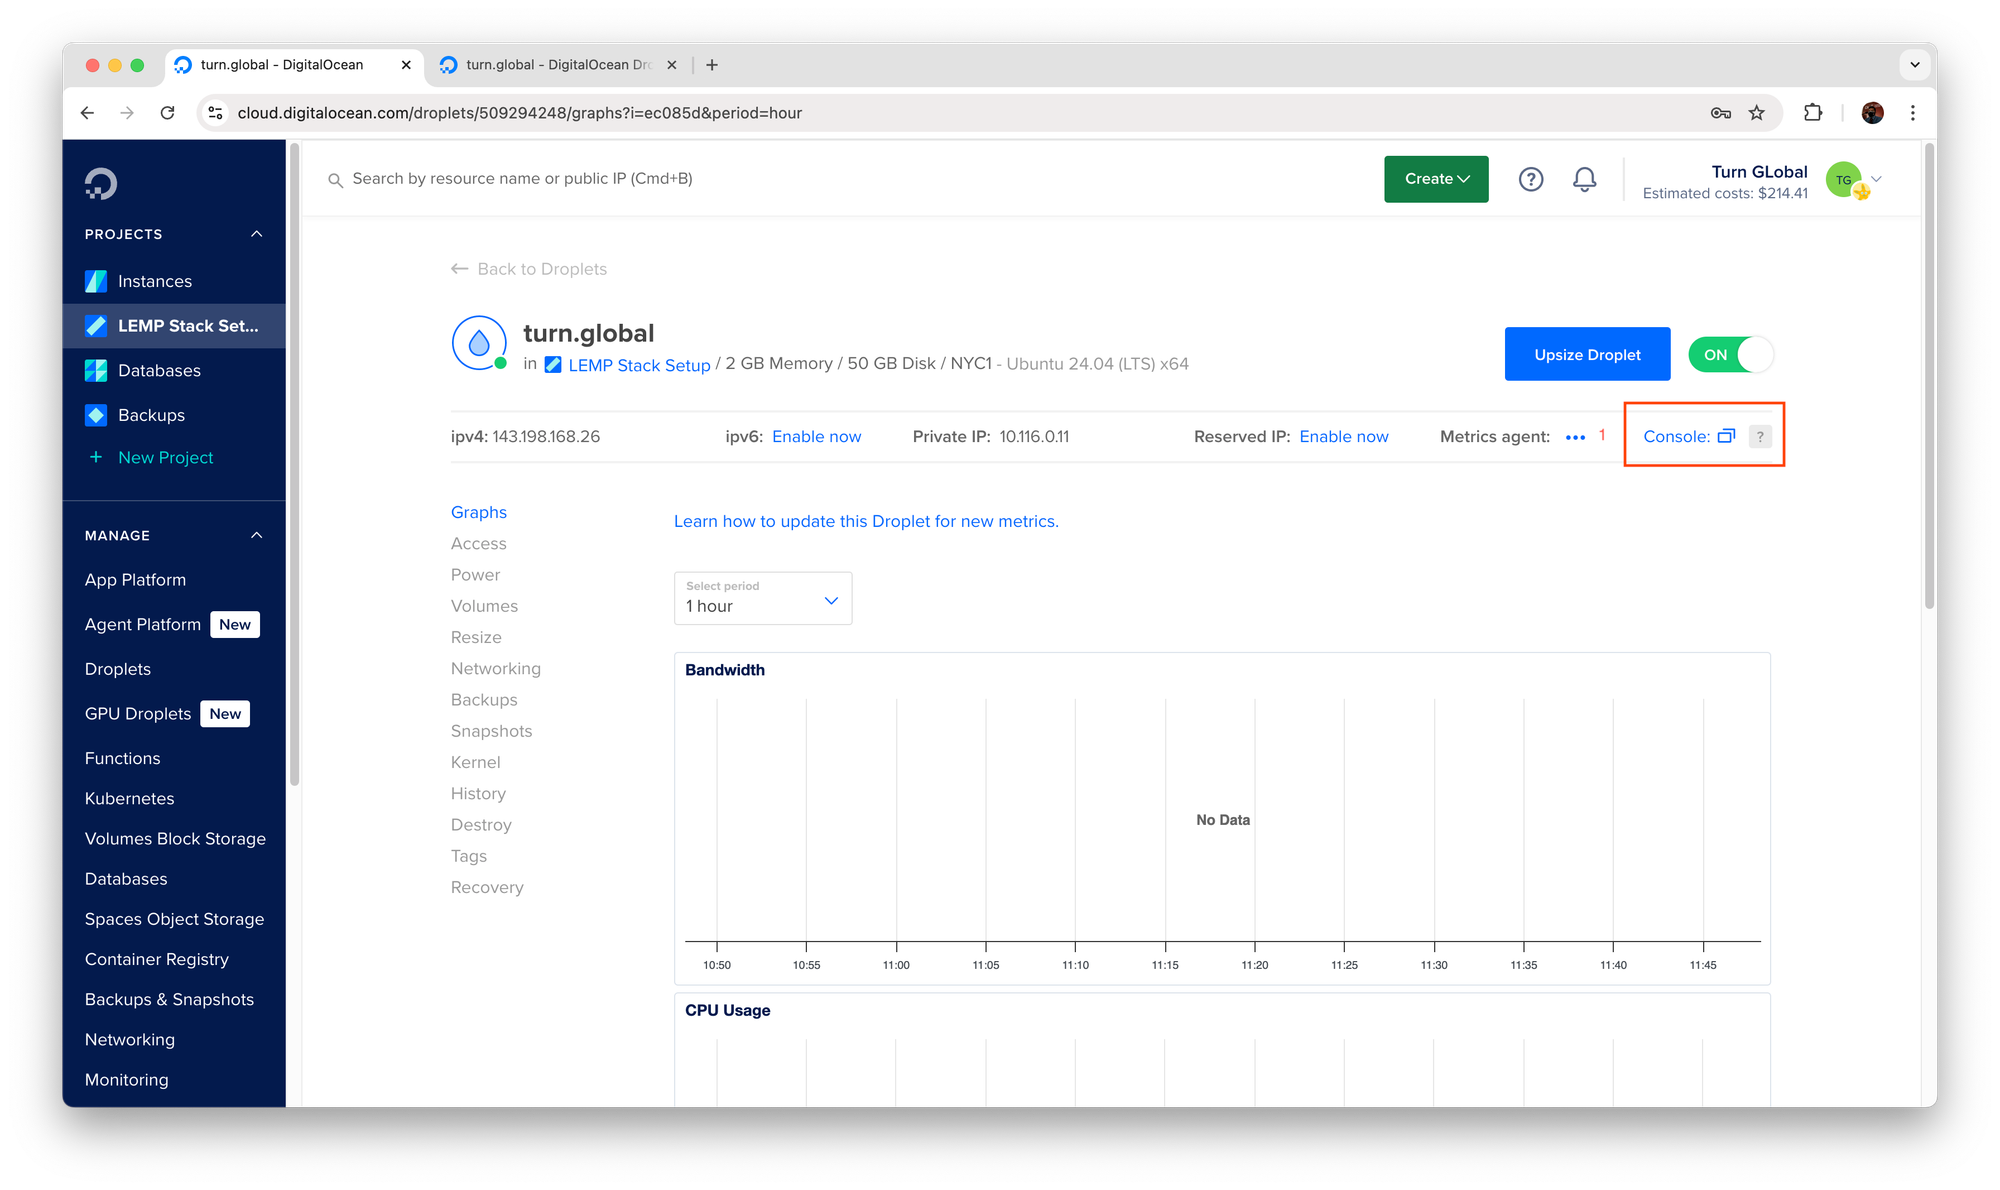This screenshot has width=2000, height=1190.
Task: Click Enable now for ipv6
Action: 816,437
